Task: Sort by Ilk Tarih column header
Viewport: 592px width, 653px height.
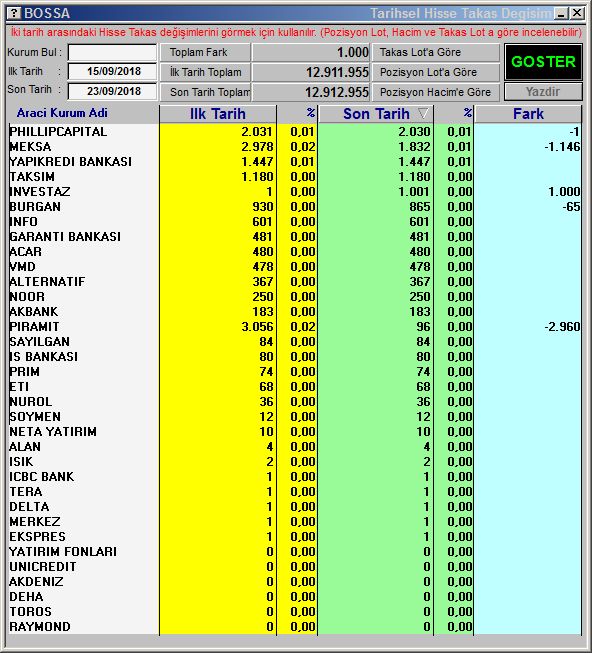Action: pos(218,114)
